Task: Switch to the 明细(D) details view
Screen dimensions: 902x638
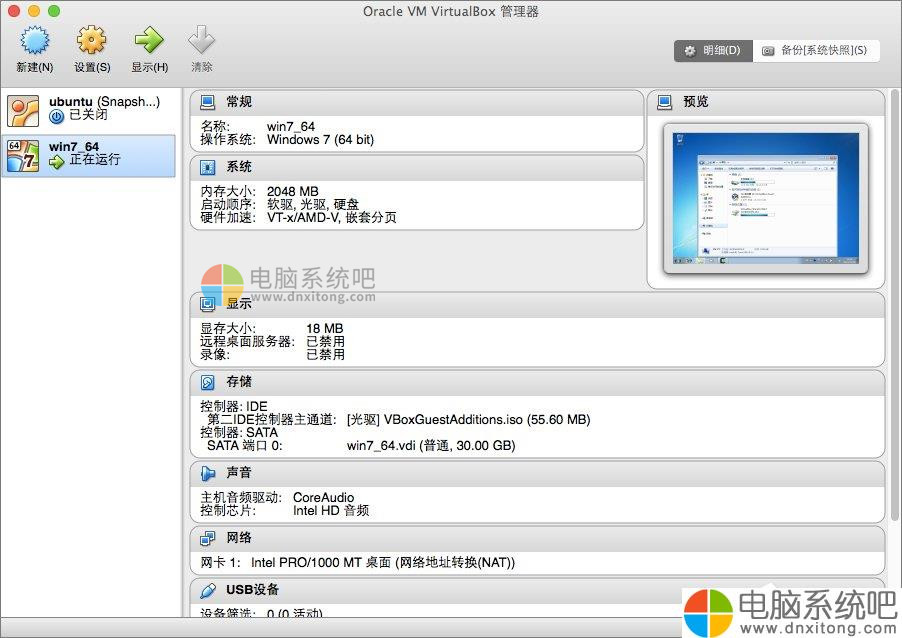Action: coord(713,51)
